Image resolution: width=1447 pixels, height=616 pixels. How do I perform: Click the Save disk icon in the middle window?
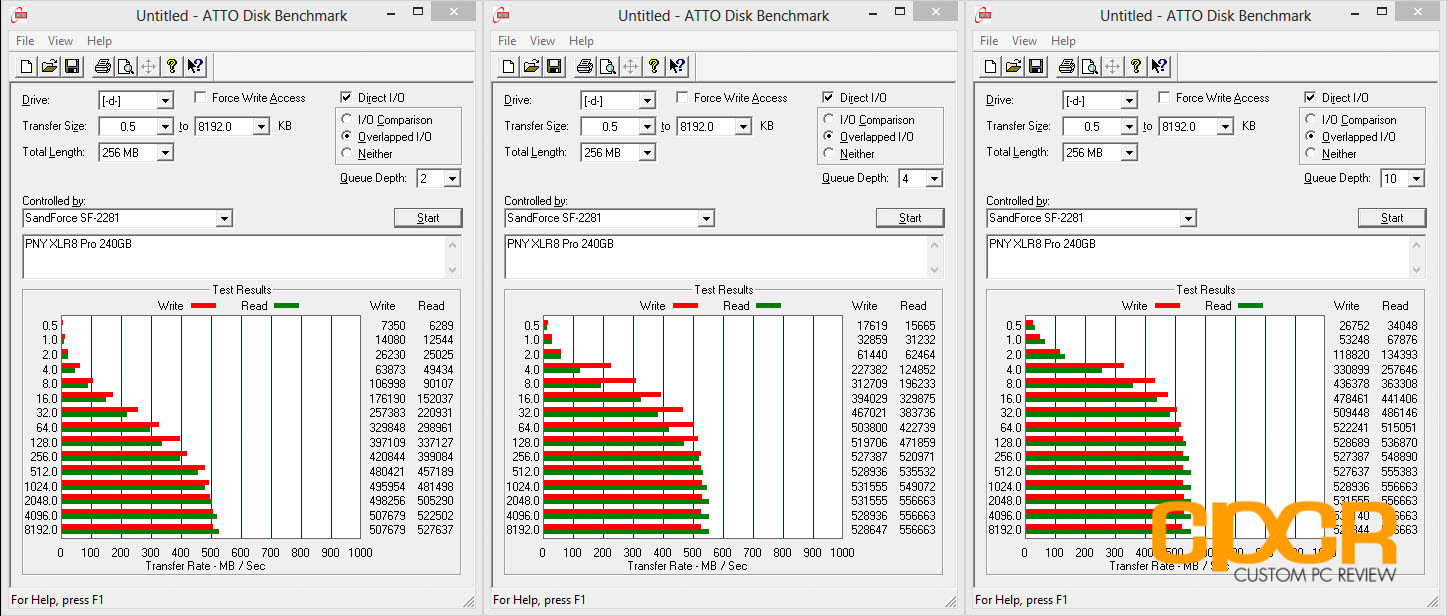click(x=553, y=66)
